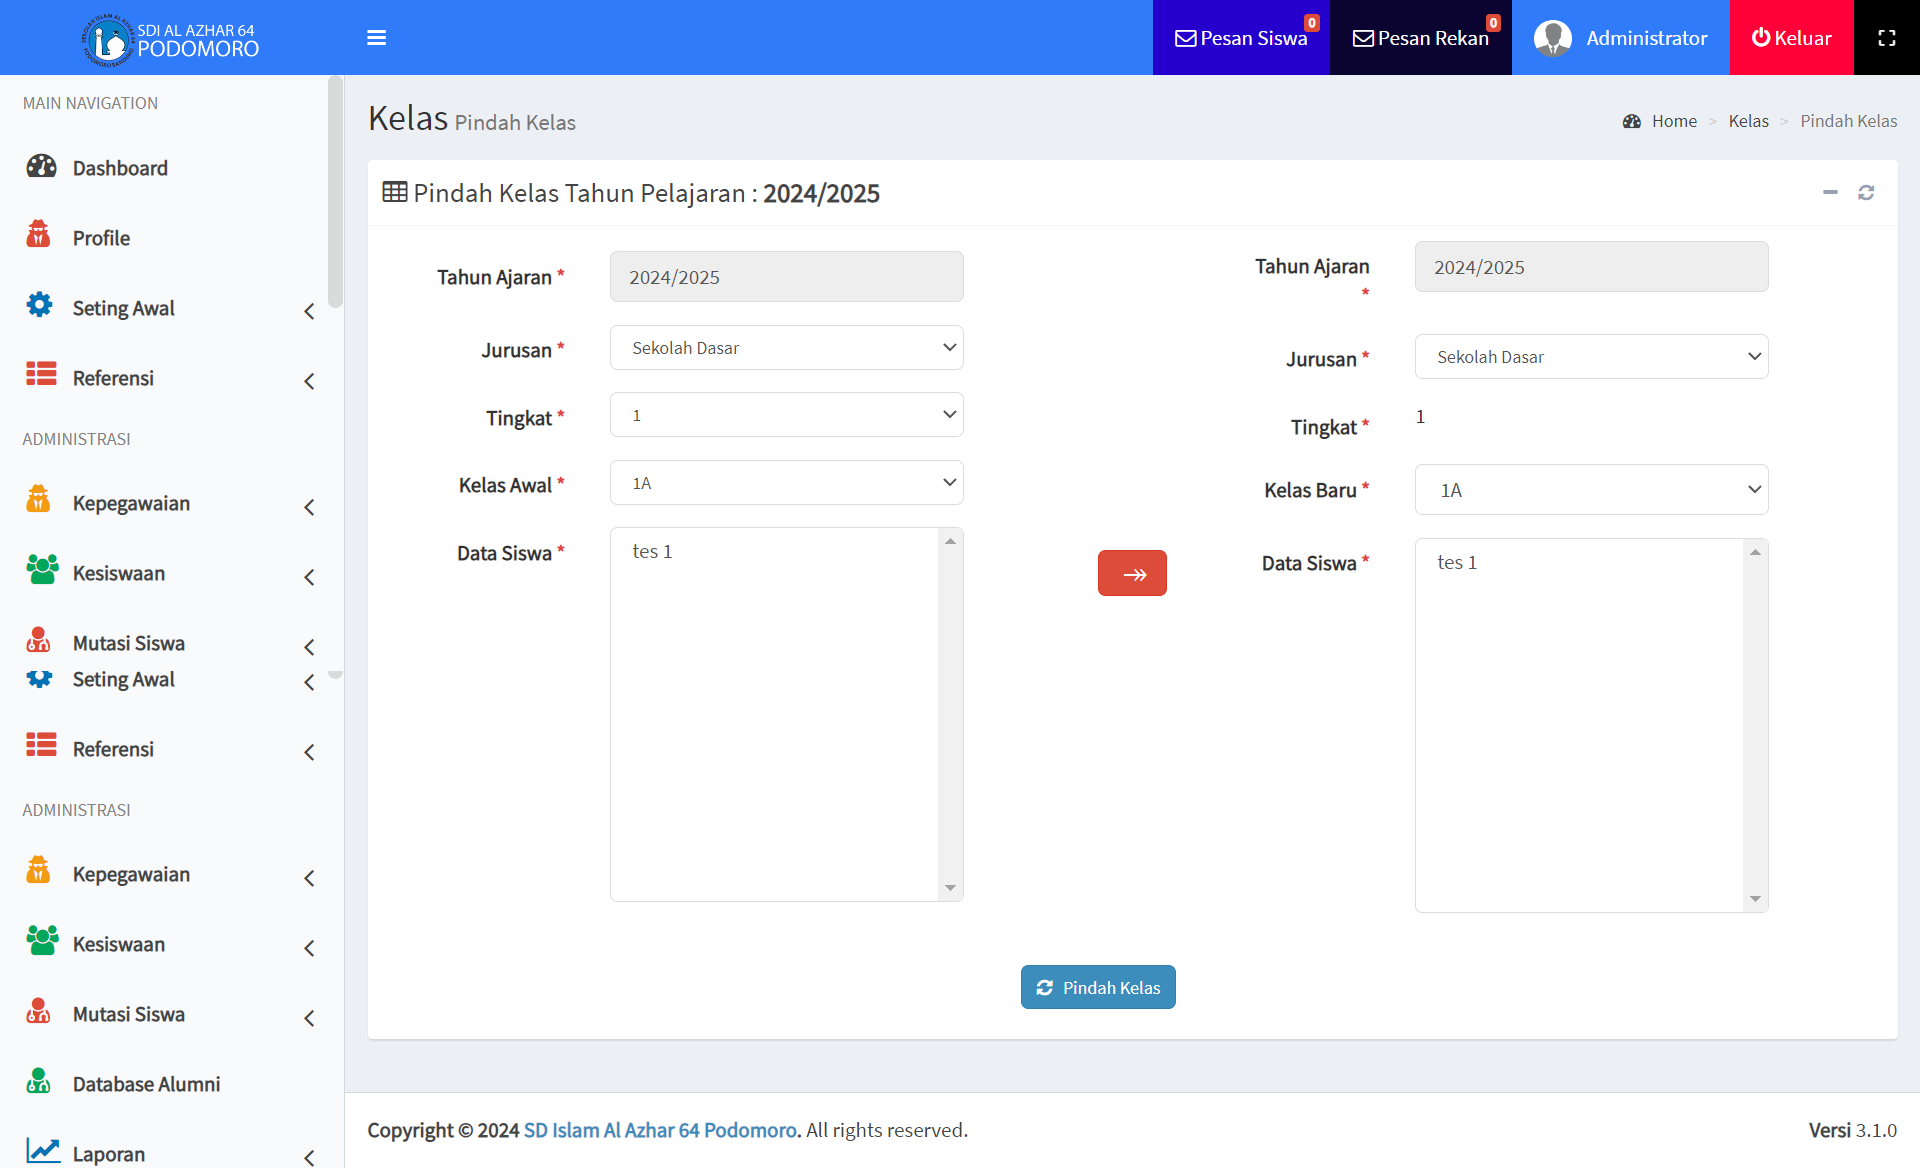This screenshot has height=1168, width=1920.
Task: Toggle fullscreen mode icon
Action: 1886,38
